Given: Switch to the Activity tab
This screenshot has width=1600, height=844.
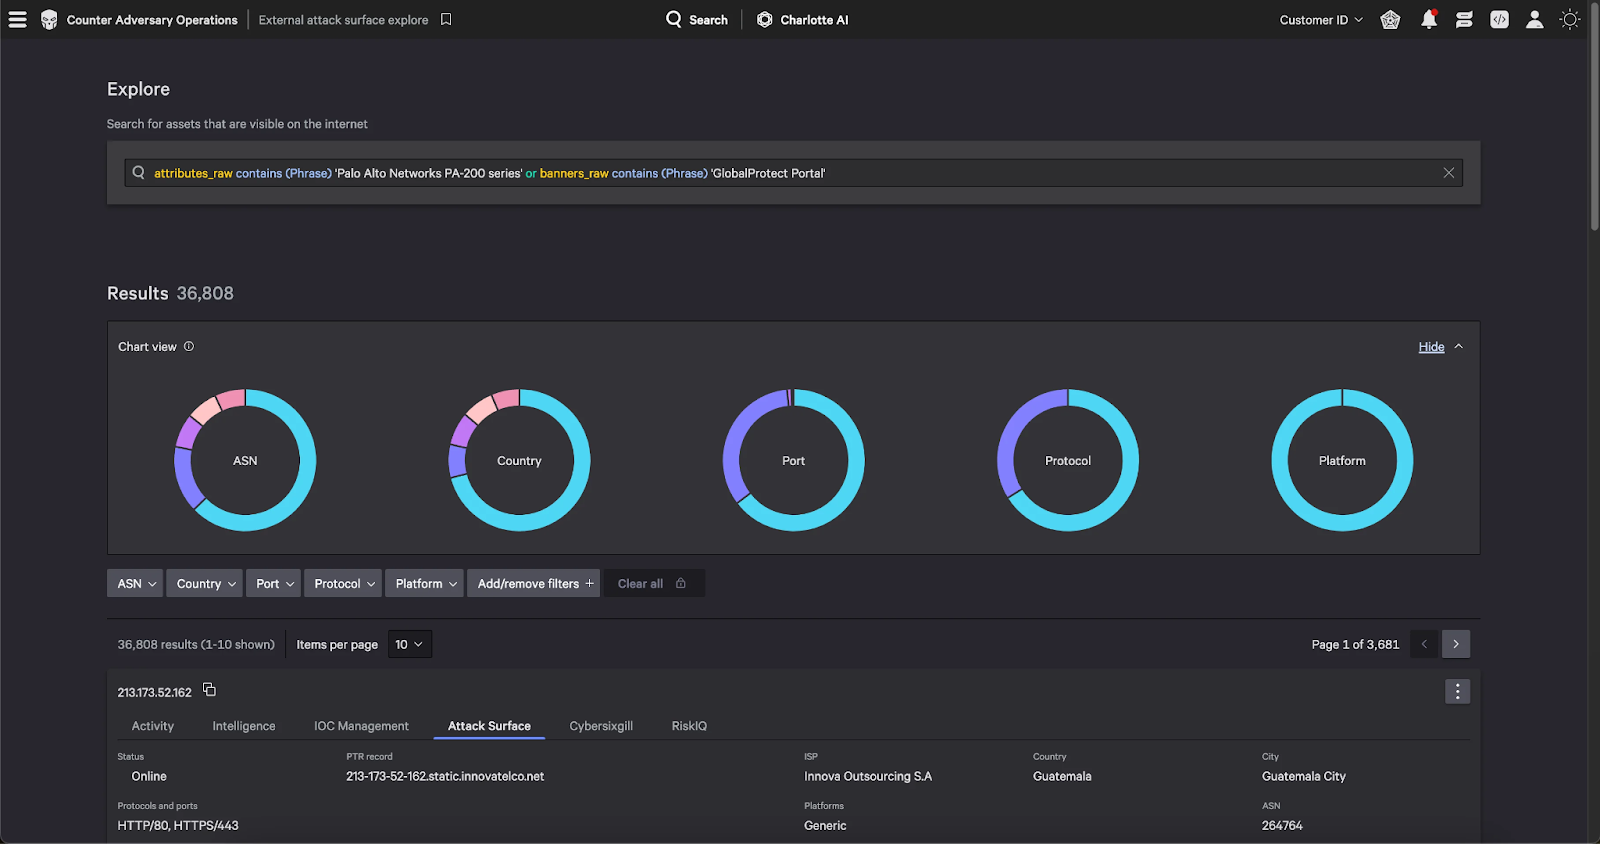Looking at the screenshot, I should coord(153,726).
